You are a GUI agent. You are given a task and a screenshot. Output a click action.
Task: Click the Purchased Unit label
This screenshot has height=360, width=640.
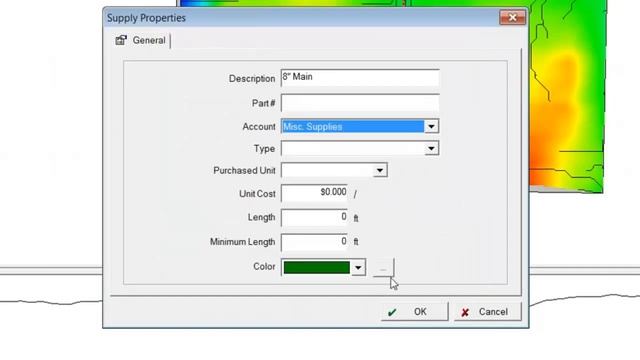pos(244,171)
